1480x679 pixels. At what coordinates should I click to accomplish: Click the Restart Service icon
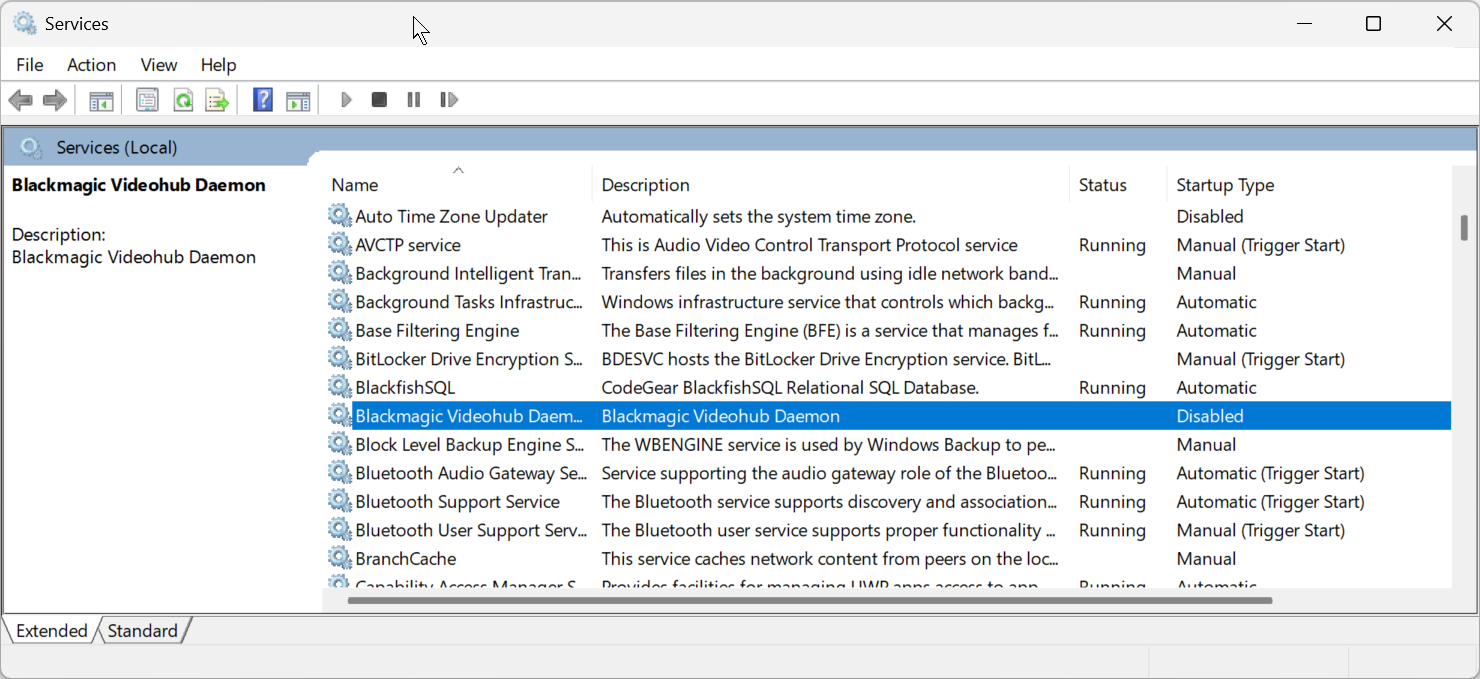(x=449, y=100)
